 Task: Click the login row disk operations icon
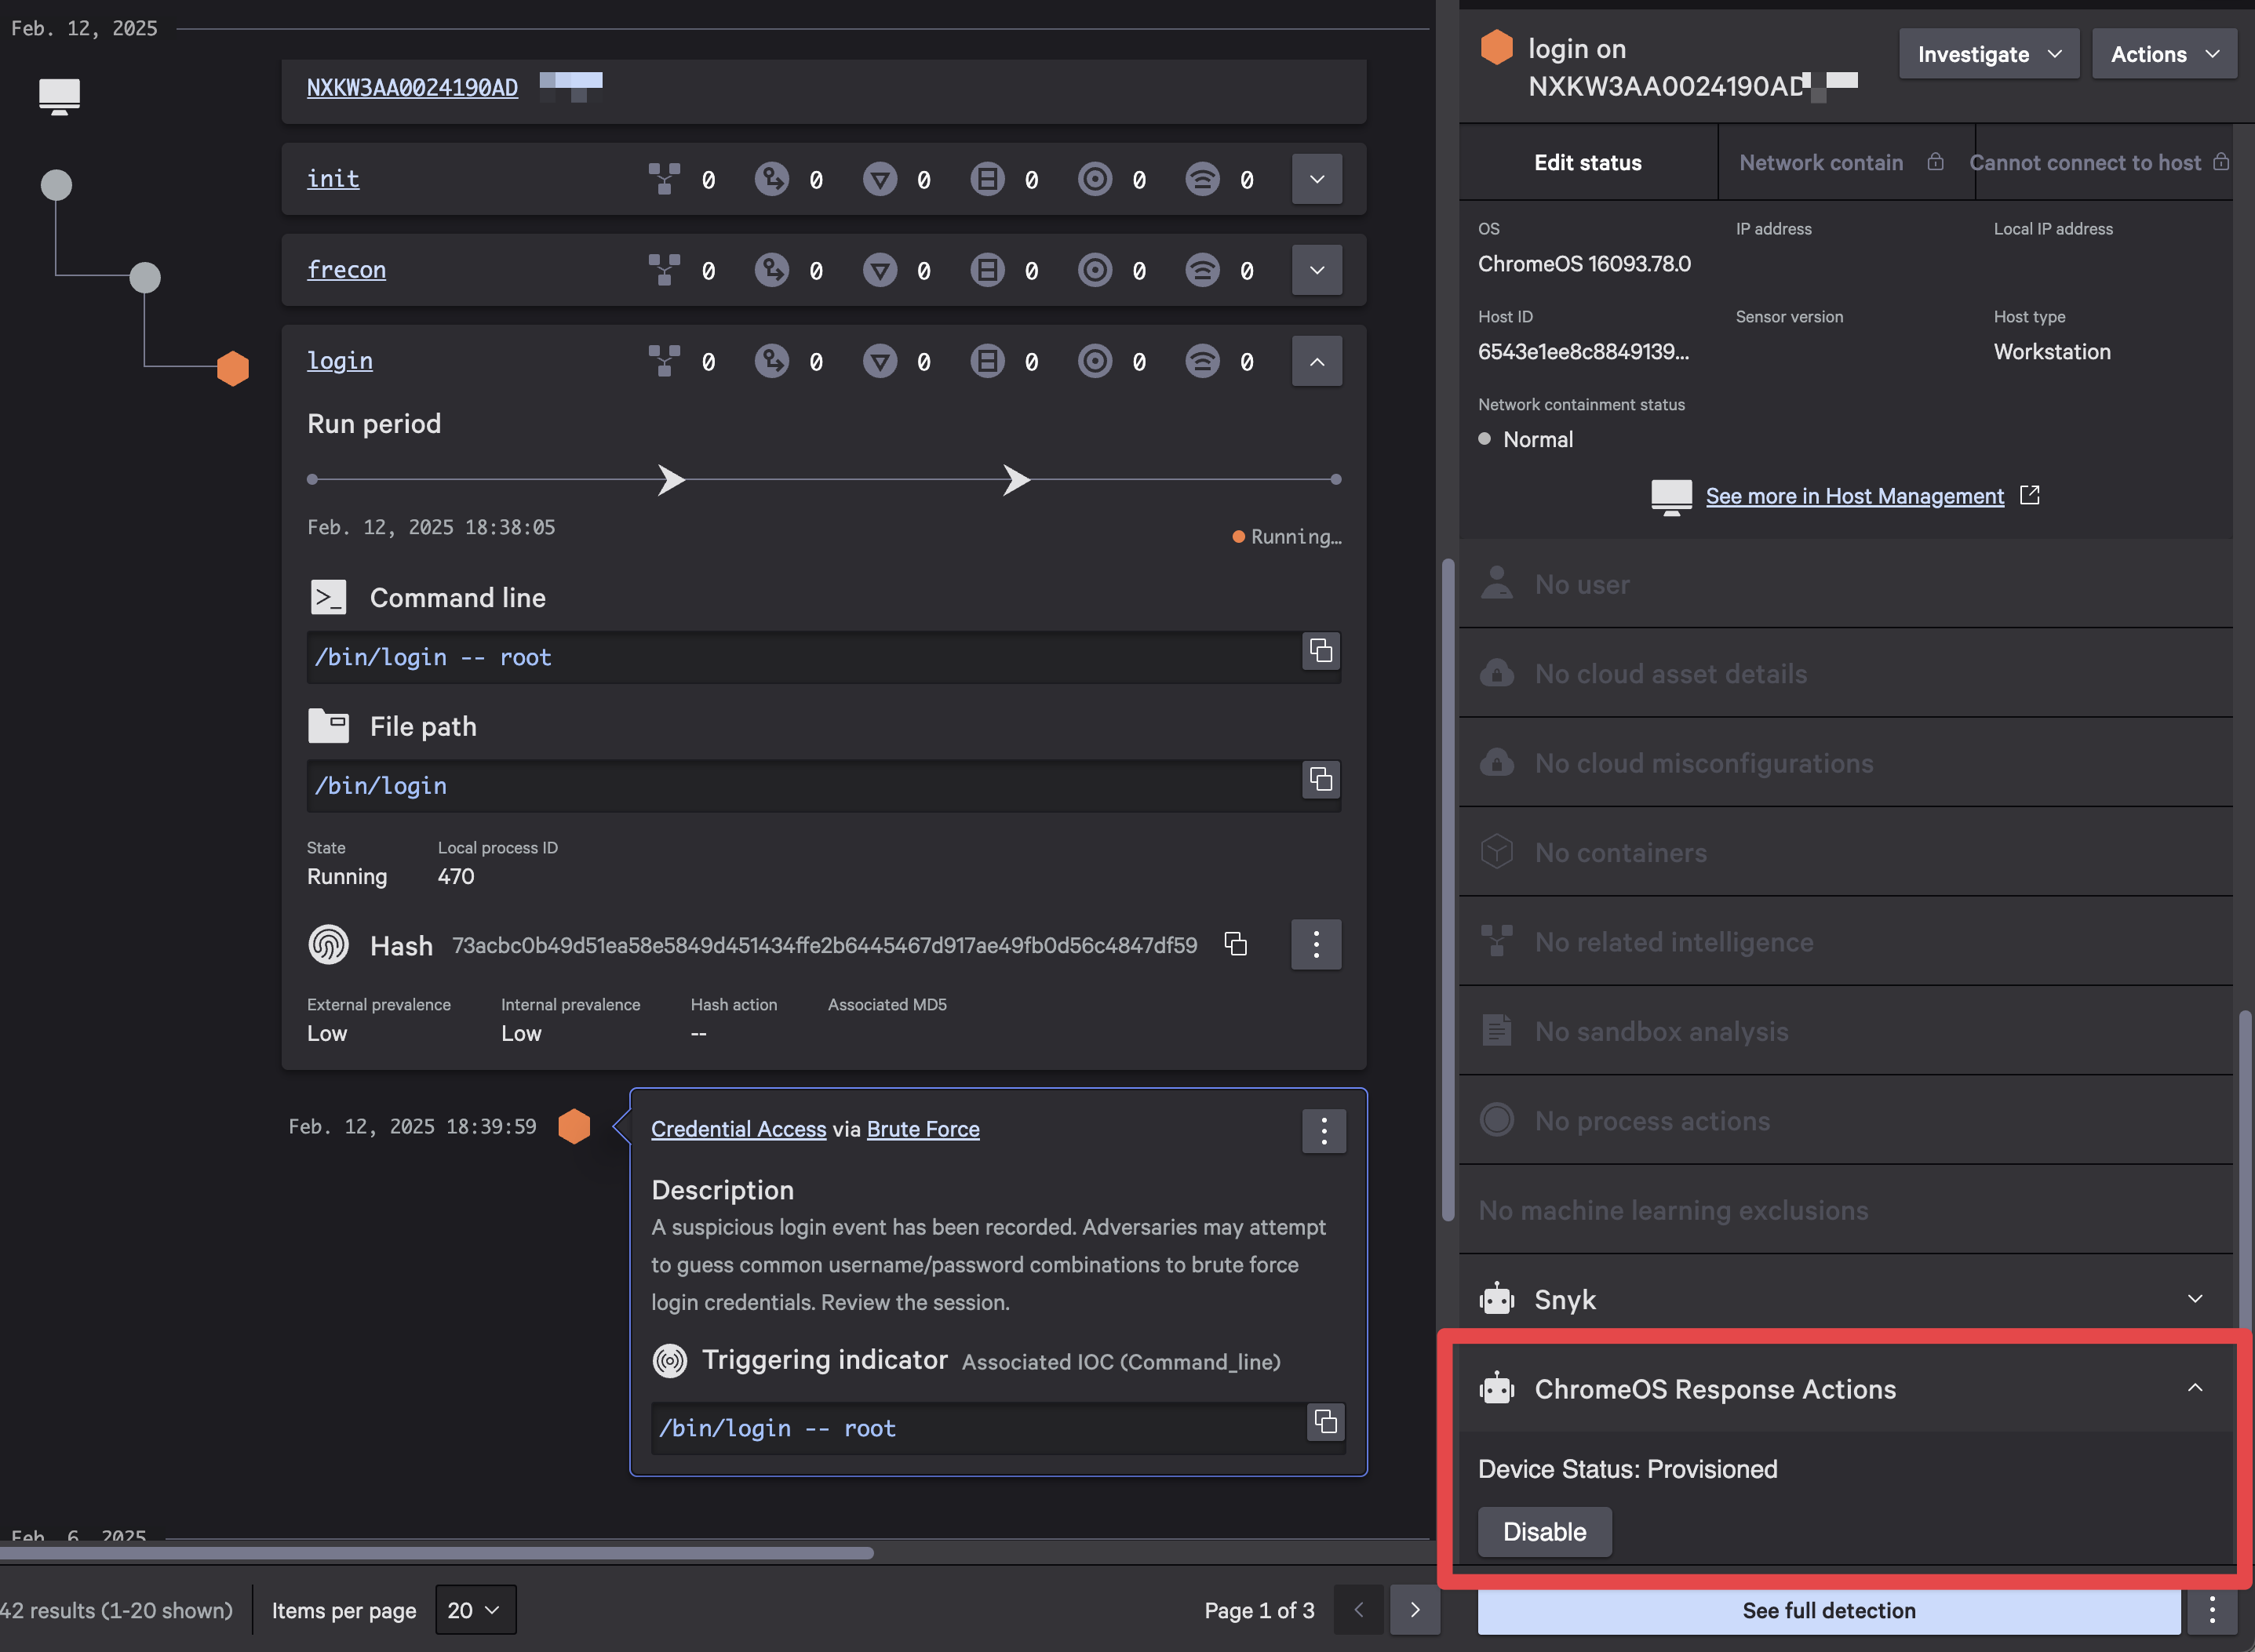coord(987,361)
